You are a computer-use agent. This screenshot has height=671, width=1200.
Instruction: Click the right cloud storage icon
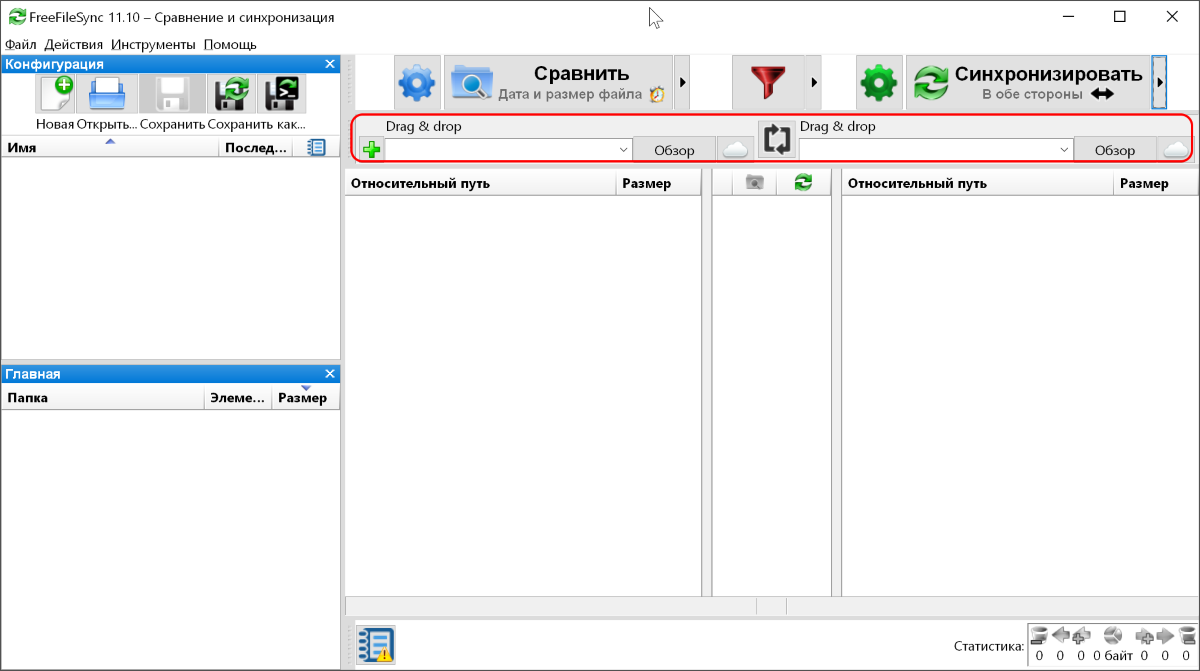coord(1176,149)
